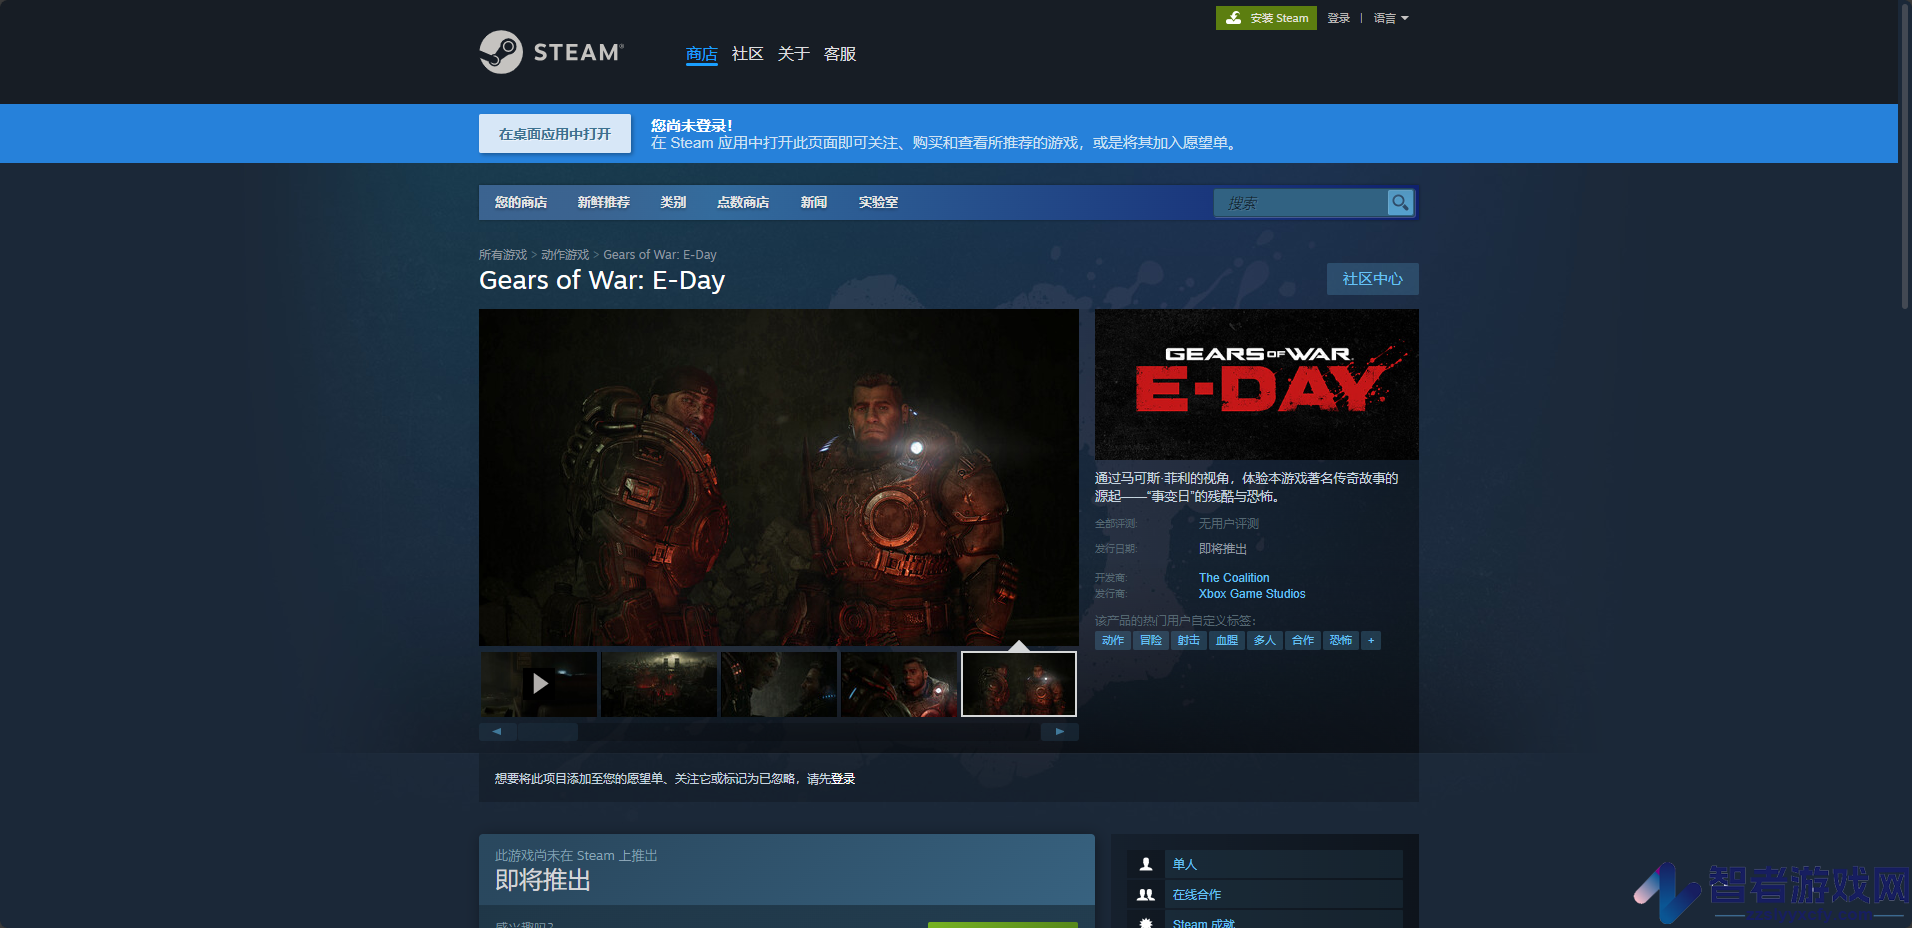Select the city skyline screenshot thumbnail

click(659, 684)
